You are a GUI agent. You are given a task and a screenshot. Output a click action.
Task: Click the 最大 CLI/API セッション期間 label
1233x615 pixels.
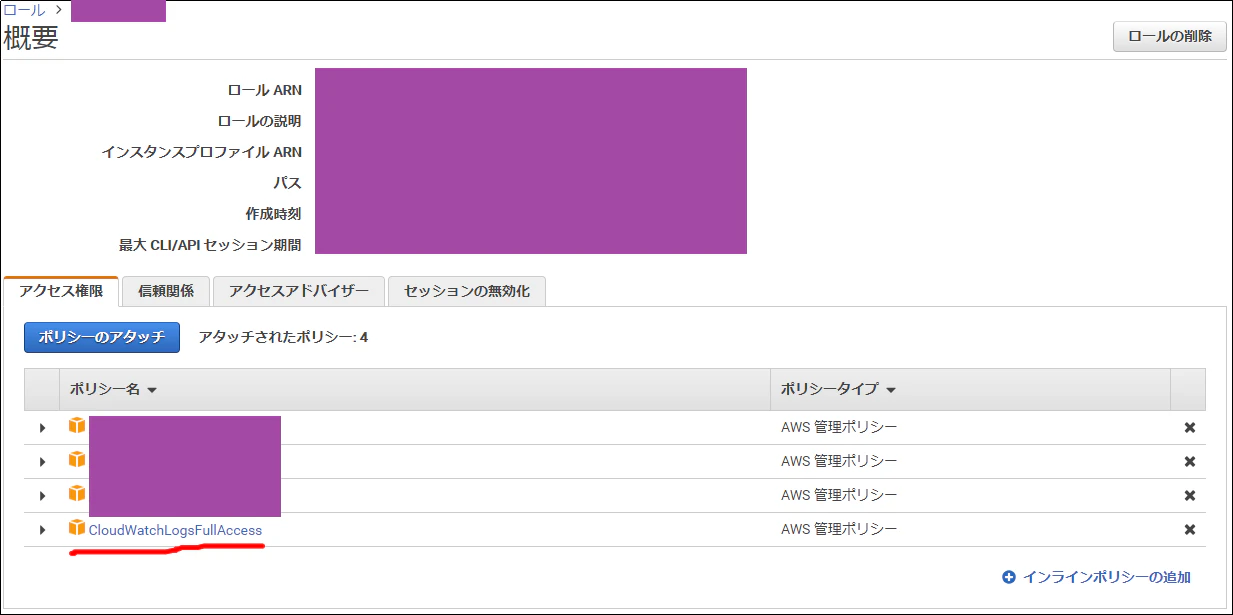(210, 245)
